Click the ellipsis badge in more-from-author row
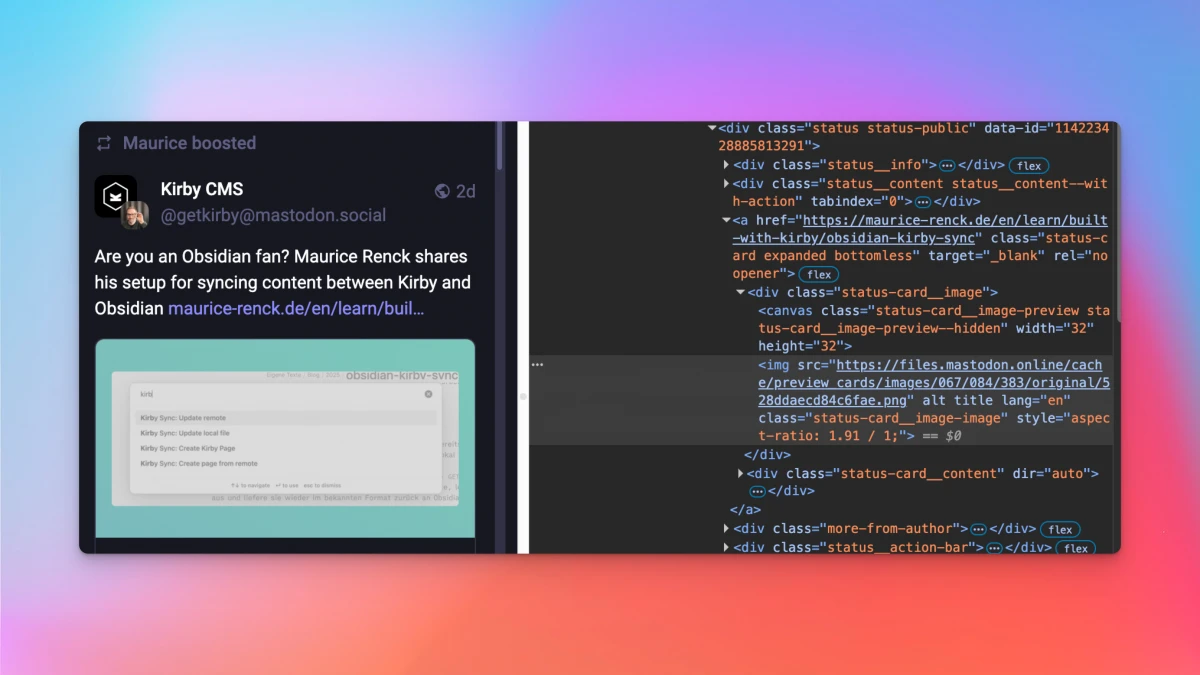The image size is (1200, 675). click(x=978, y=529)
